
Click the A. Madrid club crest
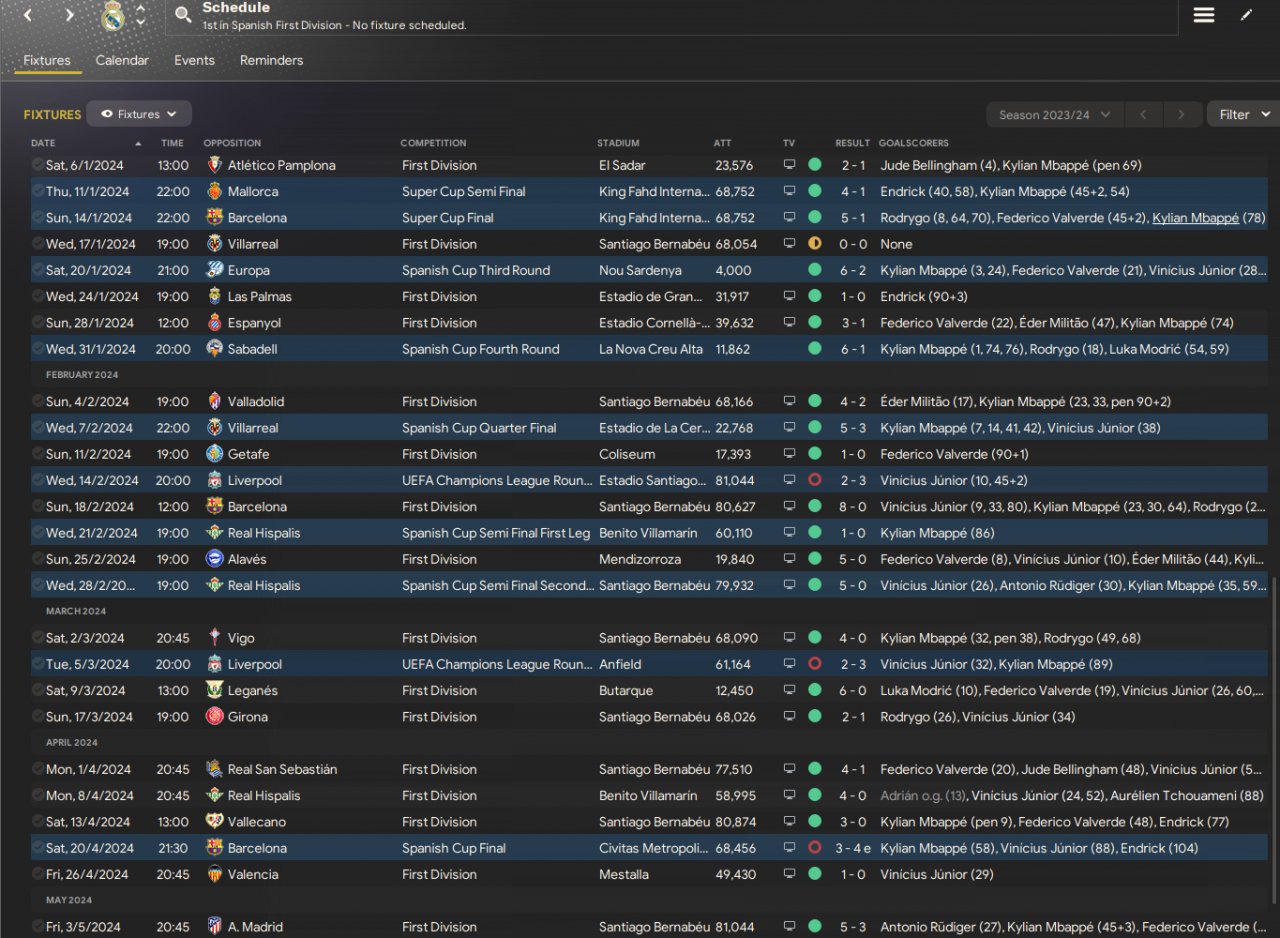click(x=214, y=927)
